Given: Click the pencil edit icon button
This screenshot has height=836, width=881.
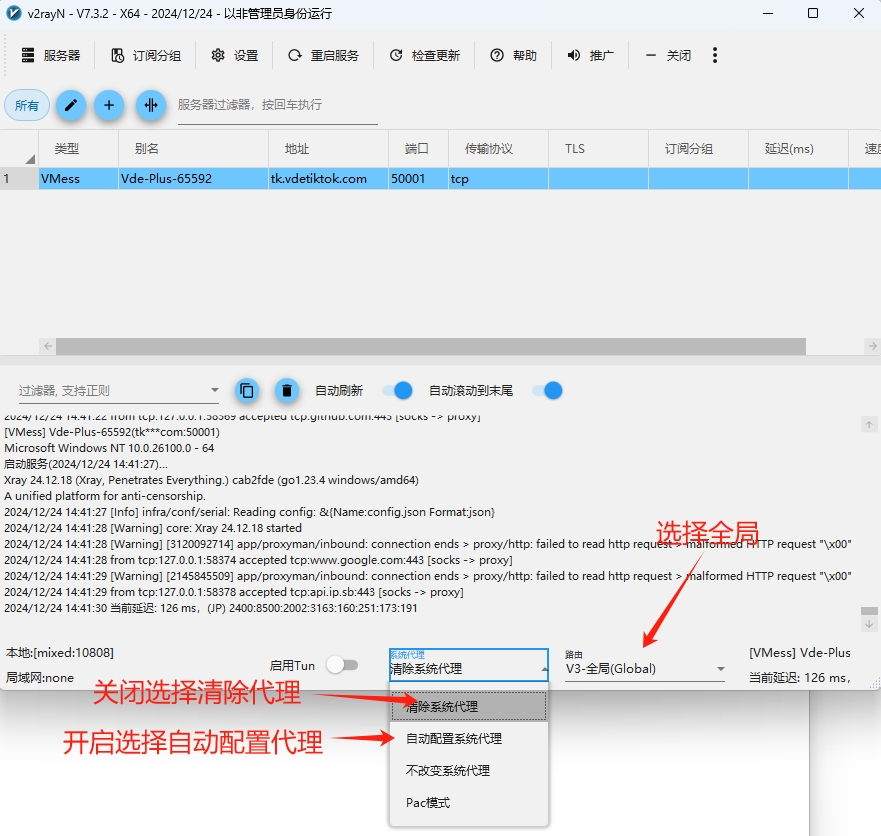Looking at the screenshot, I should point(70,105).
